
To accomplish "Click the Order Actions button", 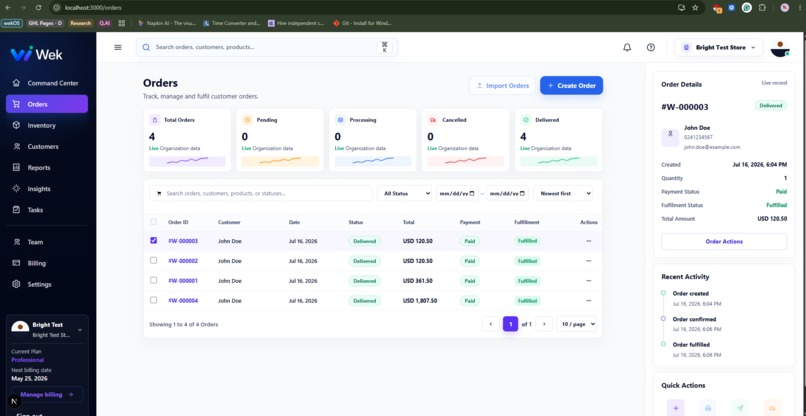I will (724, 241).
